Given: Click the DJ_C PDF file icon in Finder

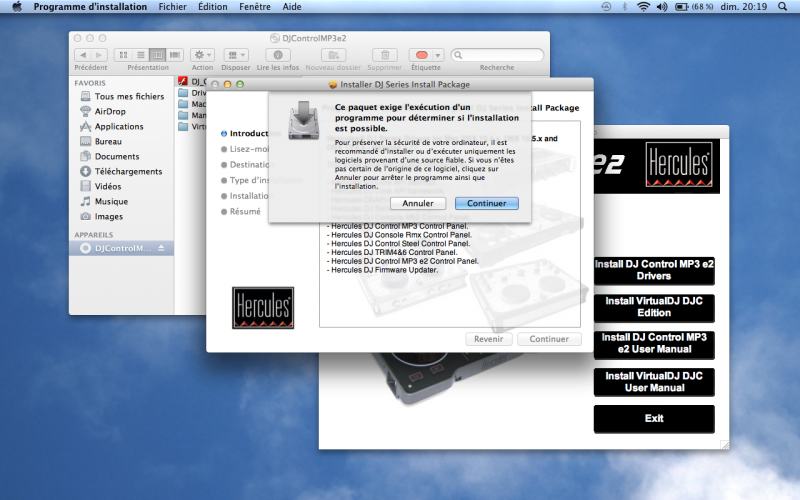Looking at the screenshot, I should (x=183, y=81).
